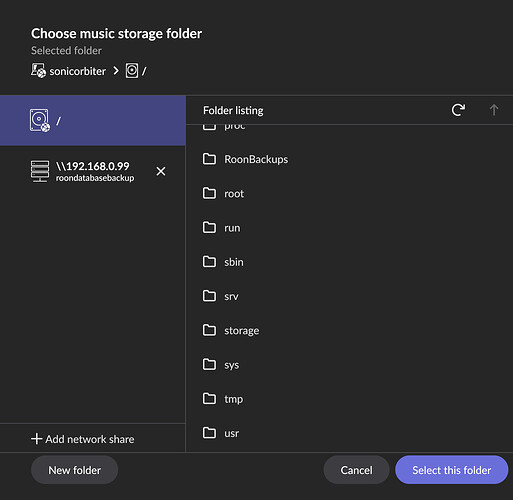Click the disk icon in breadcrumb path
Viewport: 513px width, 500px height.
[x=132, y=71]
